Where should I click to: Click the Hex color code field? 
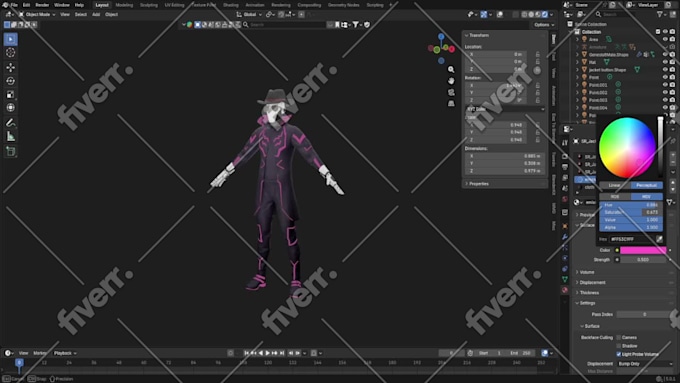click(x=632, y=239)
